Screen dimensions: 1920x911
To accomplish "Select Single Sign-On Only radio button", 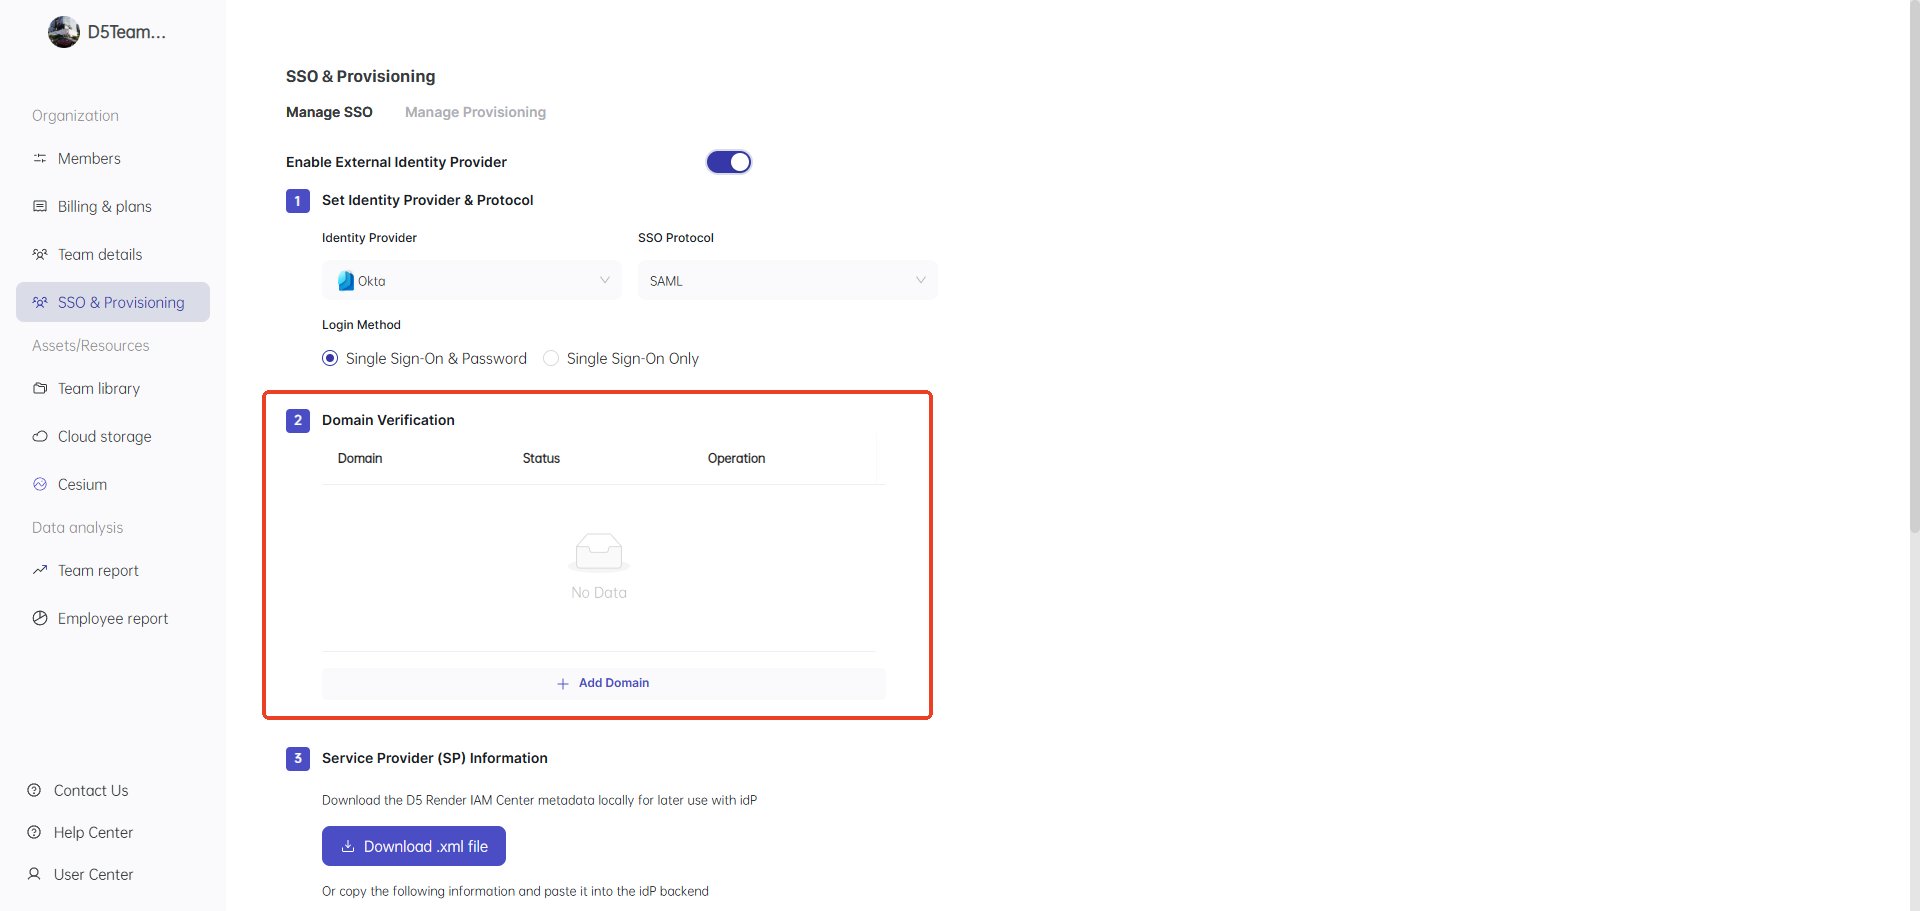I will (551, 359).
